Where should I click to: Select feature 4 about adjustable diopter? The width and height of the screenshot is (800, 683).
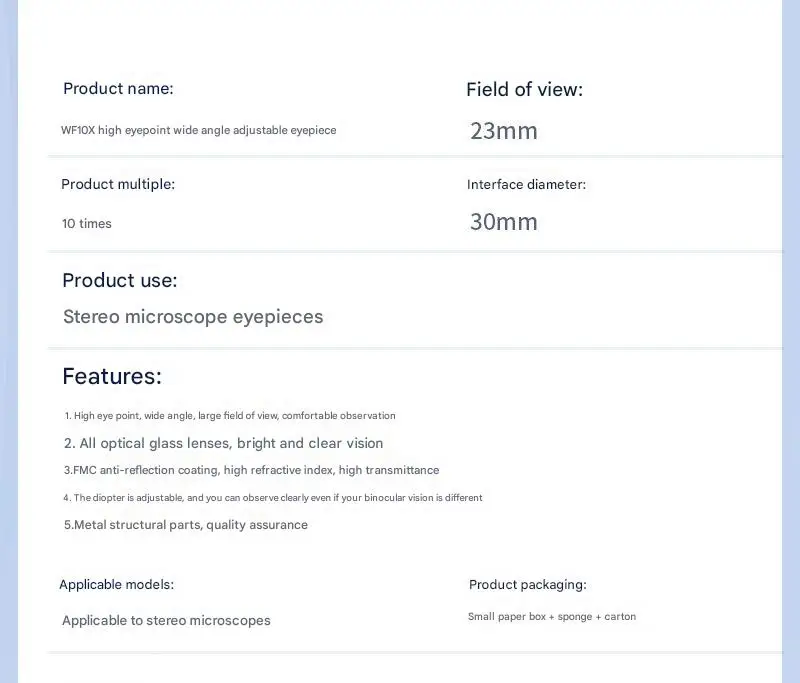tap(273, 498)
